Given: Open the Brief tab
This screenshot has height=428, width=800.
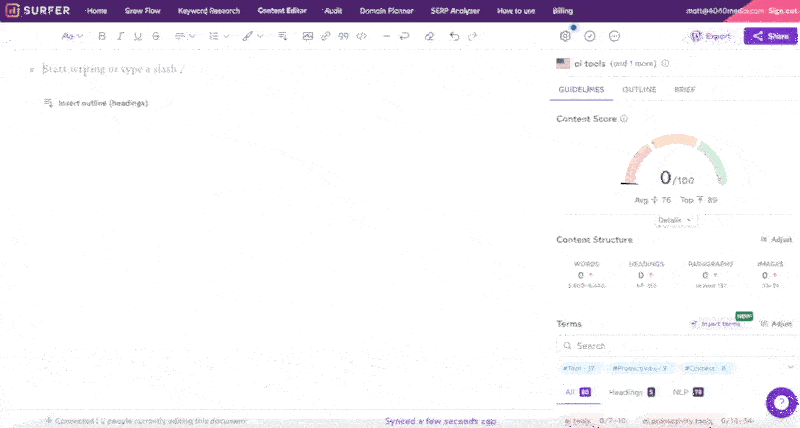Looking at the screenshot, I should coord(685,90).
